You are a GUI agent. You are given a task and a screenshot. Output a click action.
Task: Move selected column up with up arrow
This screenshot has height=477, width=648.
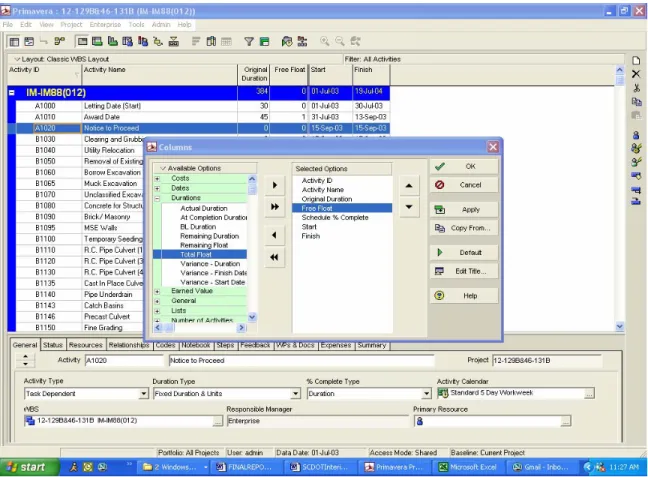tap(409, 186)
